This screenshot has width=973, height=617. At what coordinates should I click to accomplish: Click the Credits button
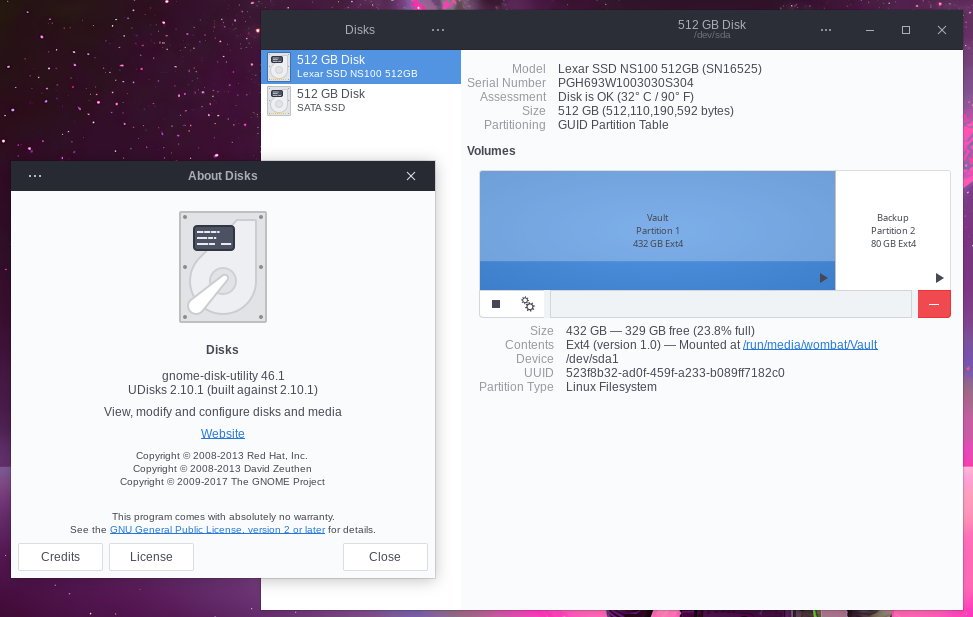point(60,557)
